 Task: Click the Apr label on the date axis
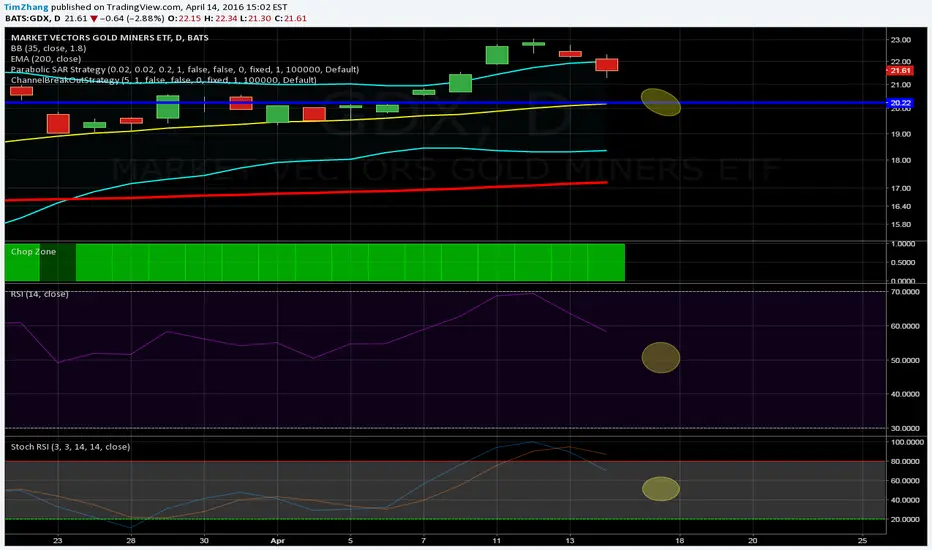(x=278, y=540)
